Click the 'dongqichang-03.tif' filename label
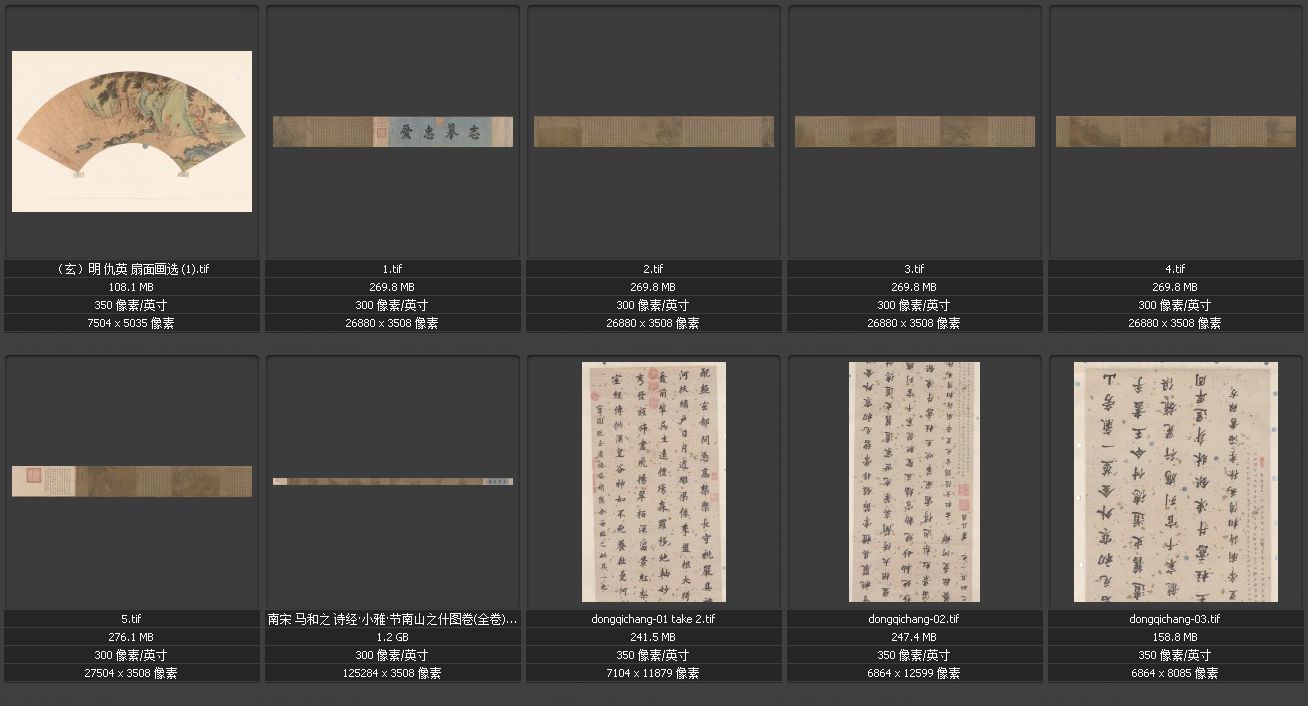Viewport: 1308px width, 706px height. pos(1176,619)
